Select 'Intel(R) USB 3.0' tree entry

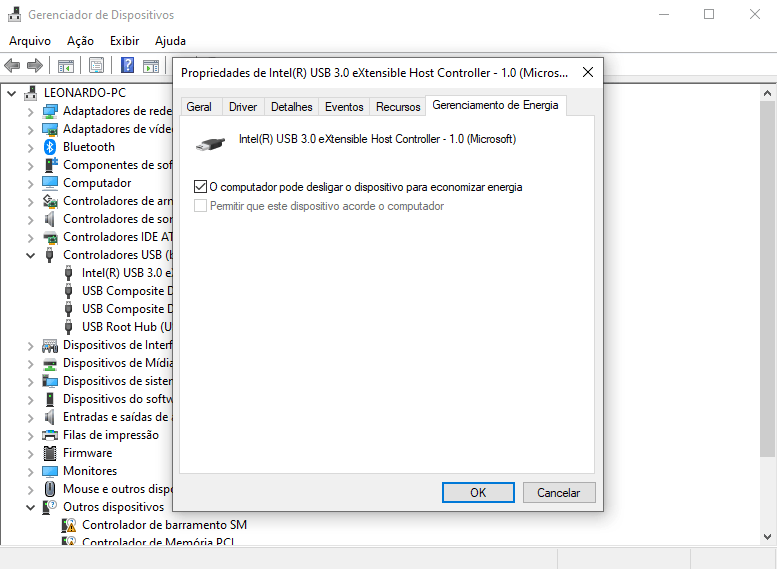[127, 273]
